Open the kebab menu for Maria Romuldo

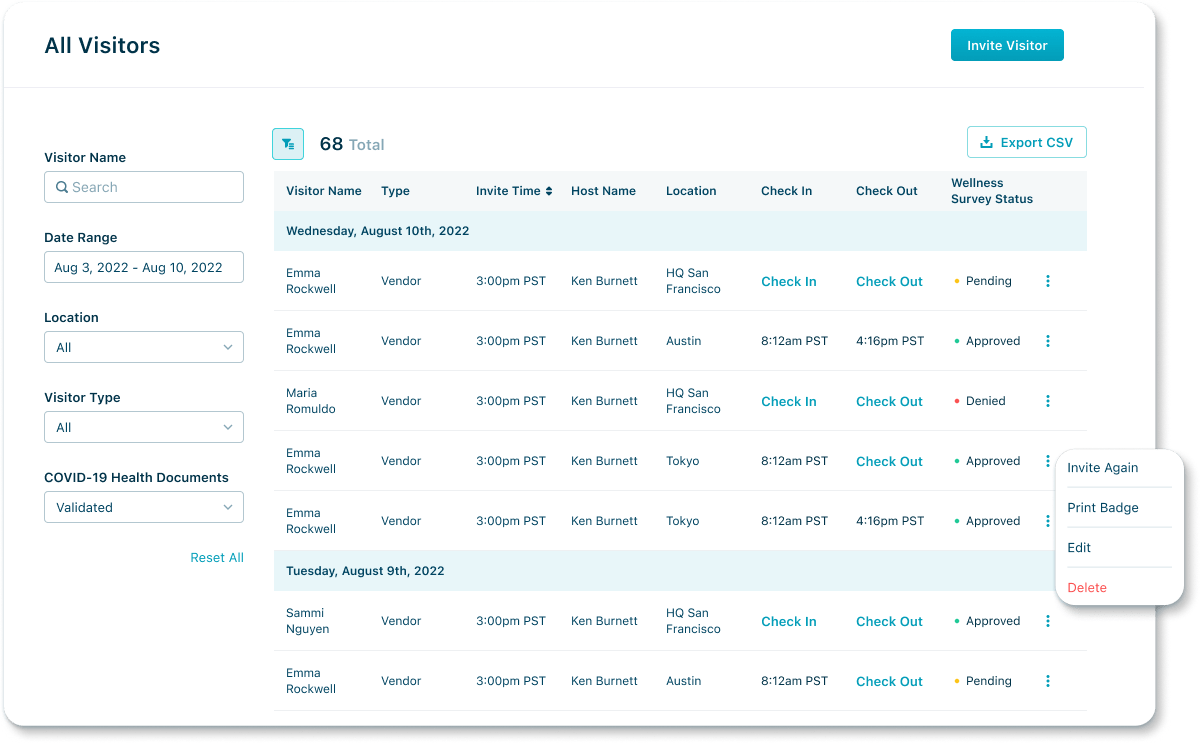1048,401
